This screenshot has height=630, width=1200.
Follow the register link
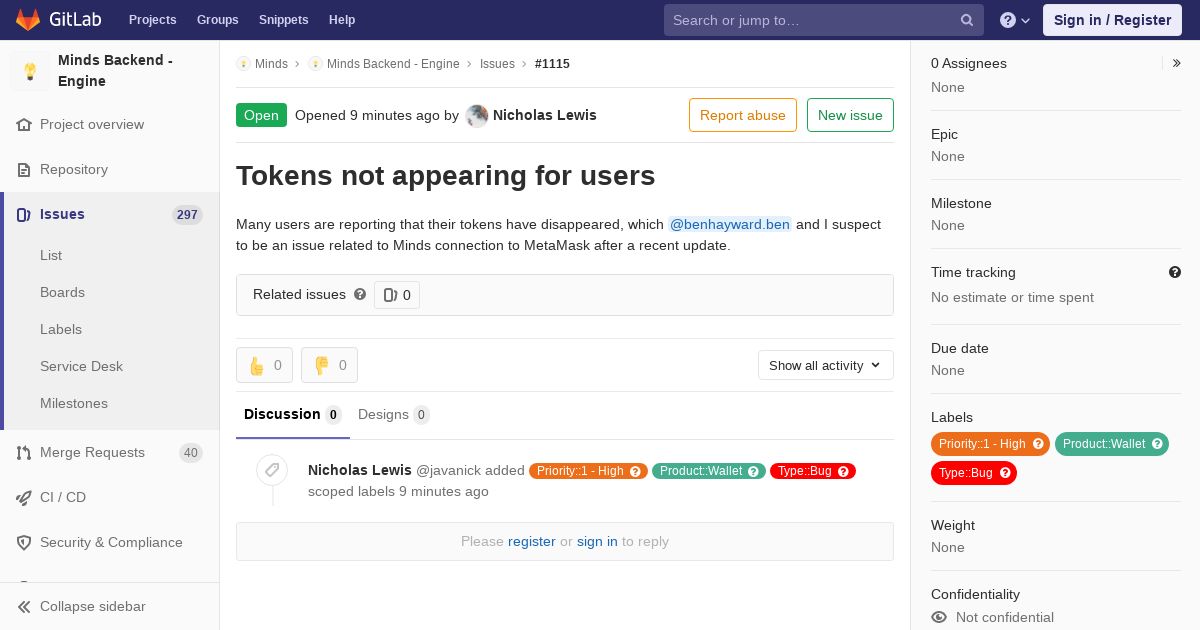pos(532,541)
